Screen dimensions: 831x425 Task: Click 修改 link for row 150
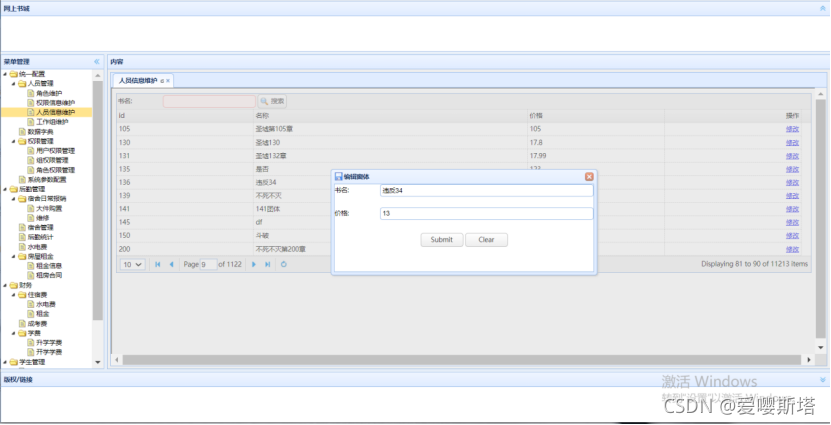tap(792, 236)
